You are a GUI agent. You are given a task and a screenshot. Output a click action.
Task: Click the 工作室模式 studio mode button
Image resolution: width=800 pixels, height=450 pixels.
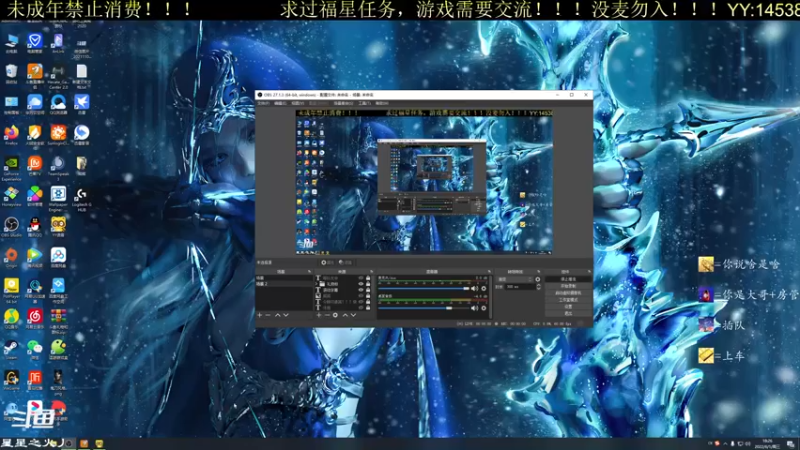pos(568,300)
